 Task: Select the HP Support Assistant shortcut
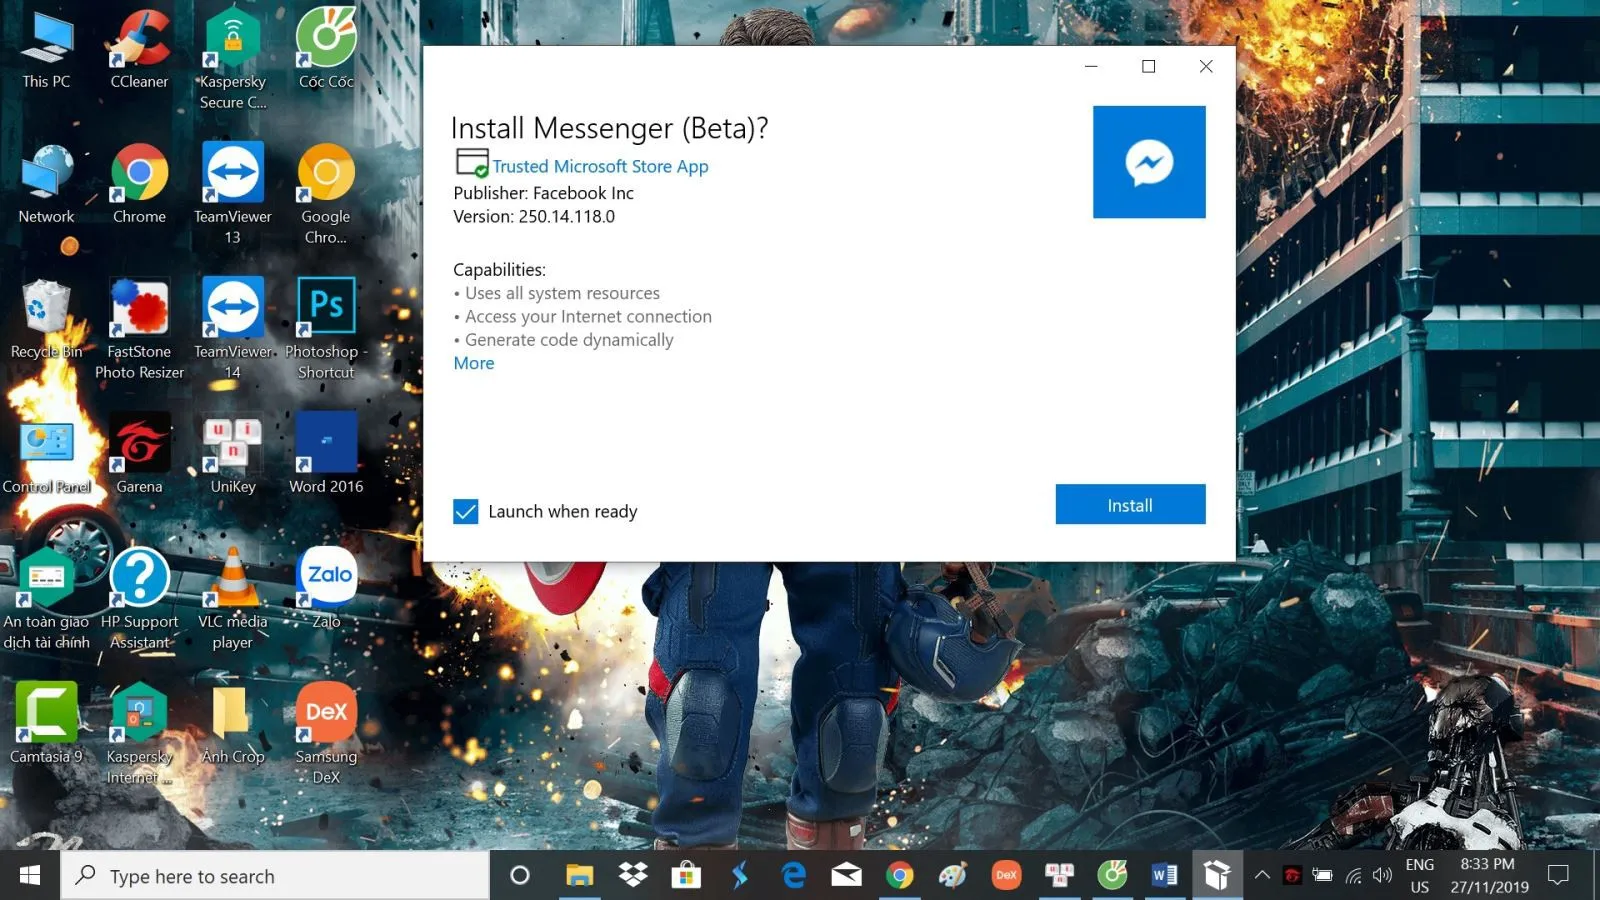tap(139, 600)
